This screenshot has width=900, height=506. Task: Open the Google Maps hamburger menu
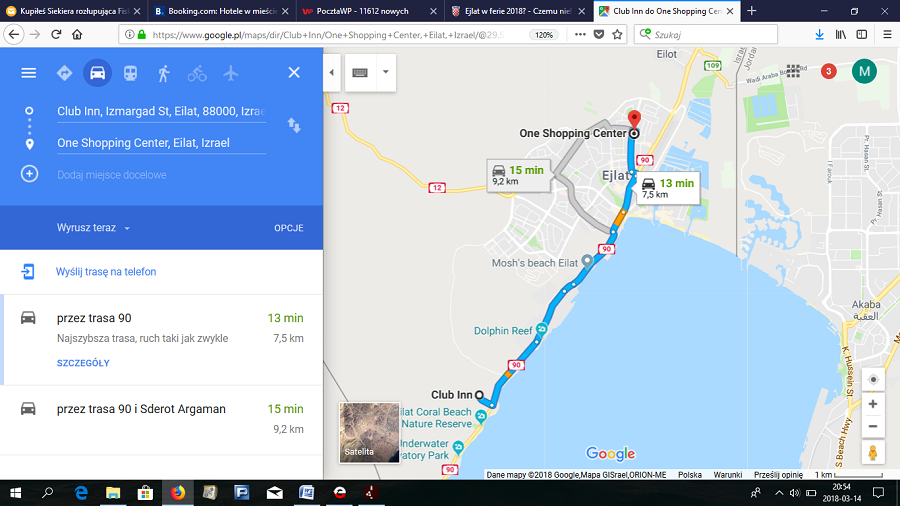tap(29, 73)
